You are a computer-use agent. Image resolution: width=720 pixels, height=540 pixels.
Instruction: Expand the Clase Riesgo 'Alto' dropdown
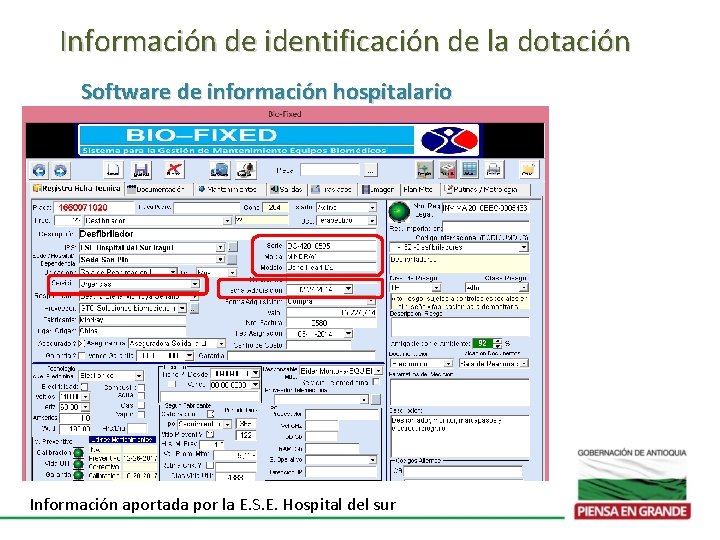(523, 287)
